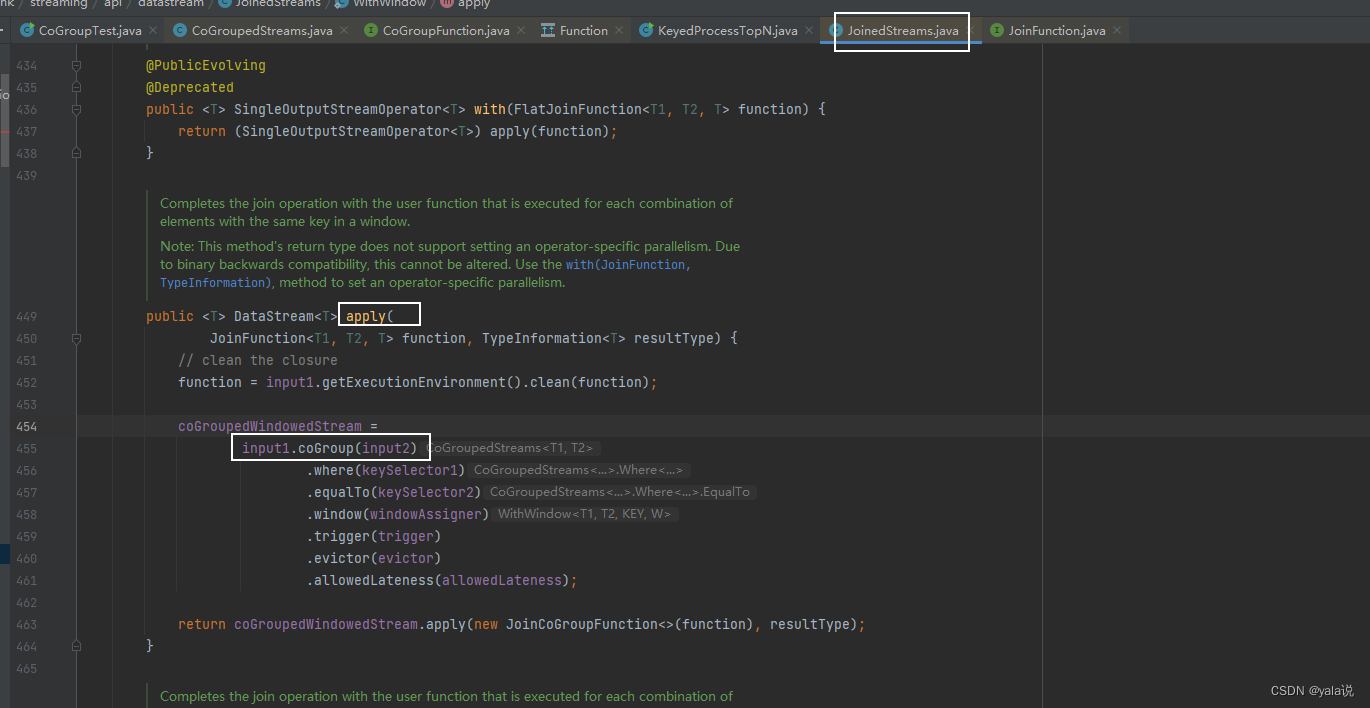This screenshot has width=1370, height=708.
Task: Click .equalTo(keySelector2) call
Action: pyautogui.click(x=394, y=492)
